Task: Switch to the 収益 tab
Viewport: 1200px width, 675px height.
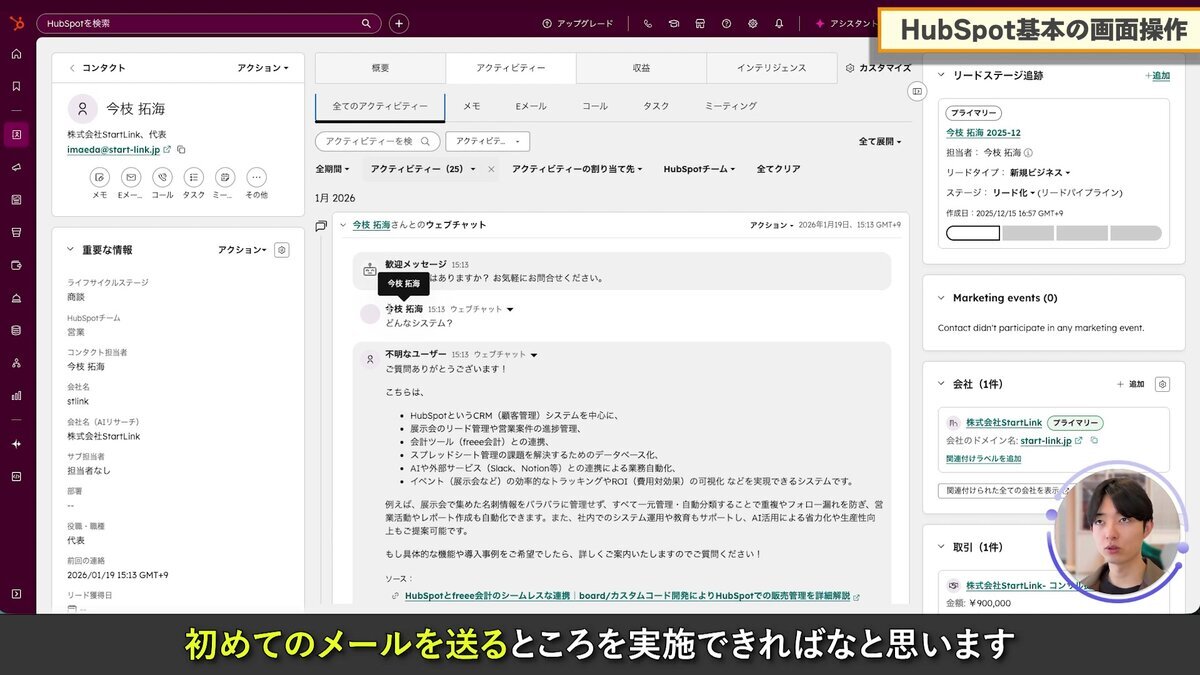Action: (x=641, y=68)
